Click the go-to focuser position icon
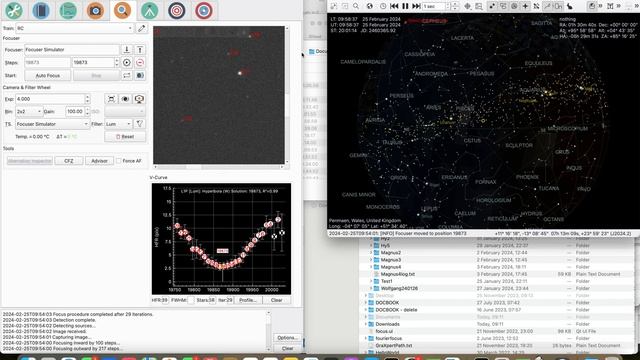 [127, 62]
